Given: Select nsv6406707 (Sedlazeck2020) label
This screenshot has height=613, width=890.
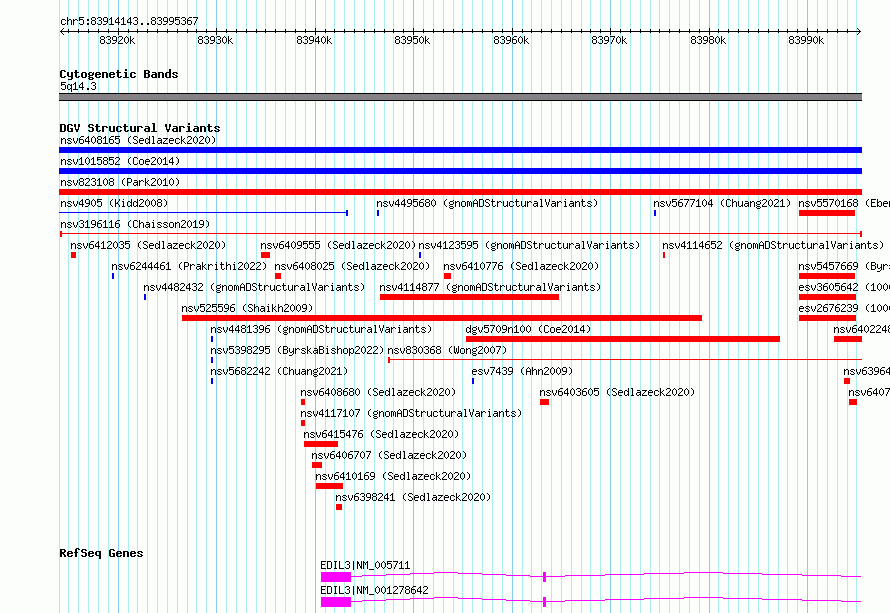Looking at the screenshot, I should [x=389, y=455].
